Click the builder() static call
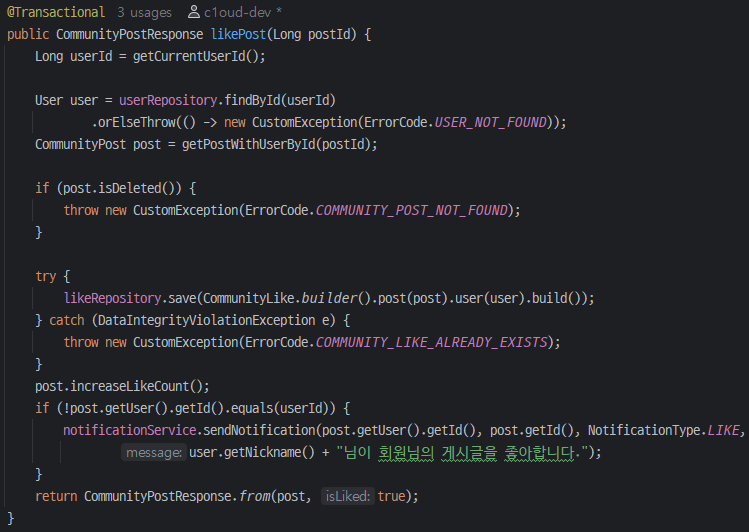The image size is (749, 532). click(336, 298)
